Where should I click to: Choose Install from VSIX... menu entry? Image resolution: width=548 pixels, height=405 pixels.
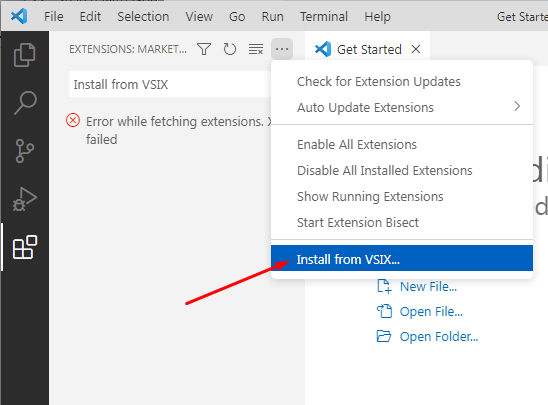tap(402, 259)
